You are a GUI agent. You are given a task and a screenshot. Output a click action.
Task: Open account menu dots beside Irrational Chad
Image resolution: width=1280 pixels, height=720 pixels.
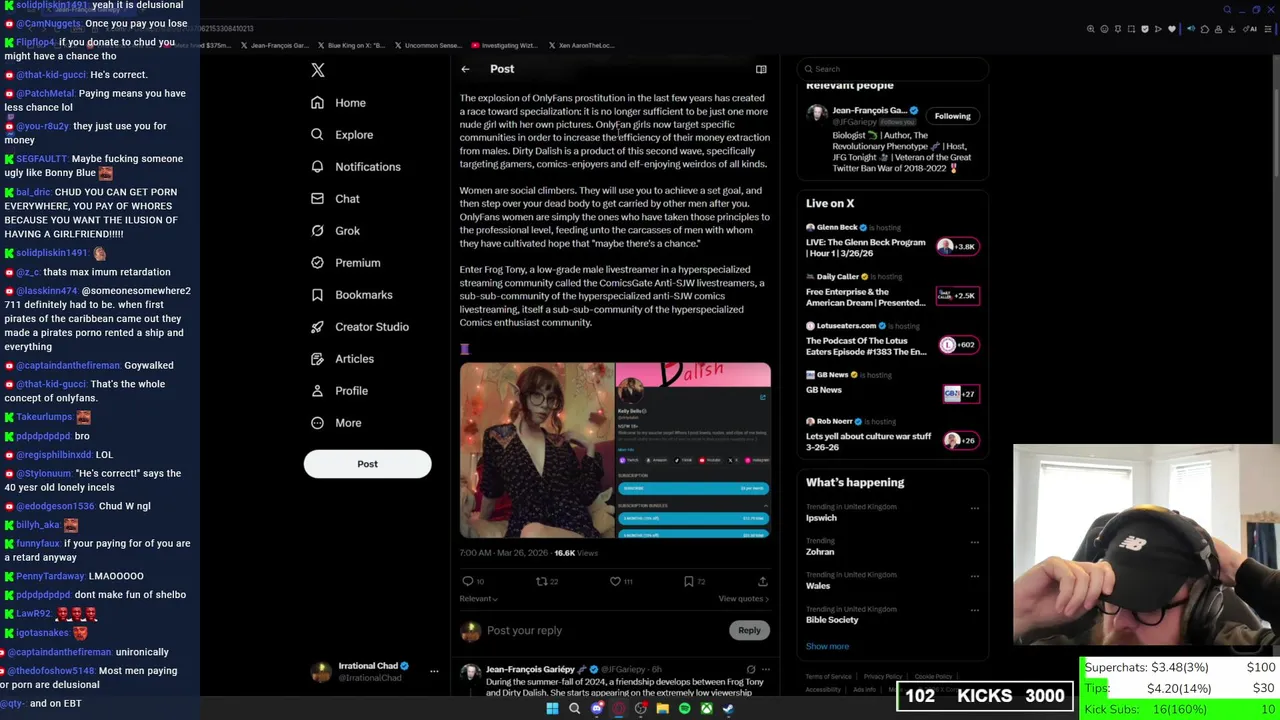(434, 672)
